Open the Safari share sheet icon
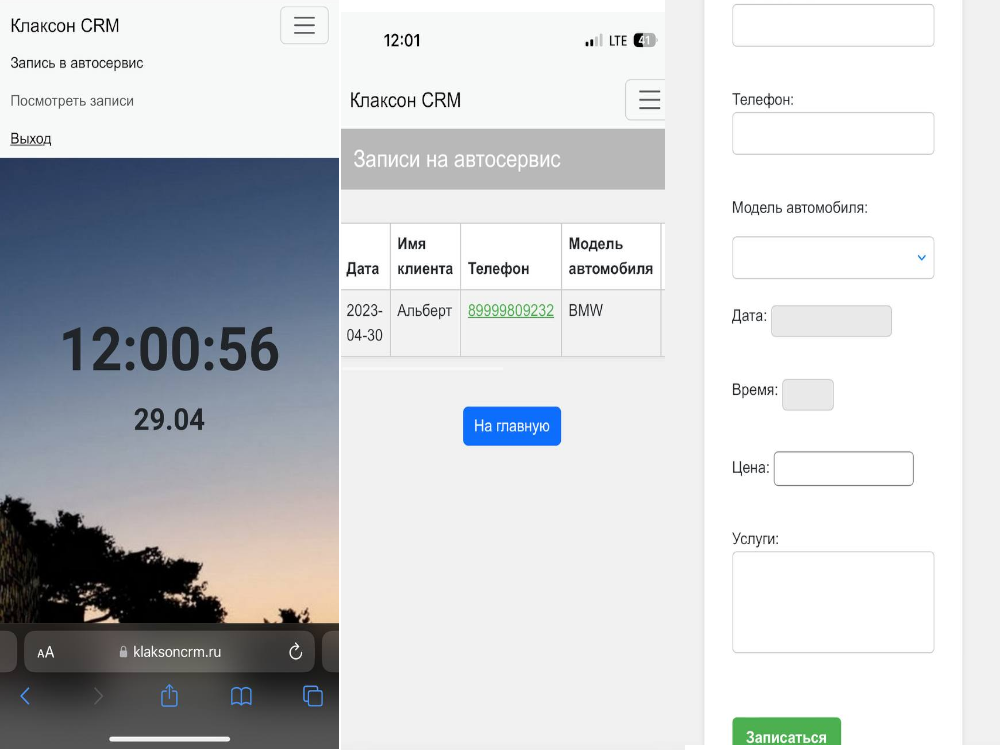Screen dimensions: 1000x750 point(169,696)
